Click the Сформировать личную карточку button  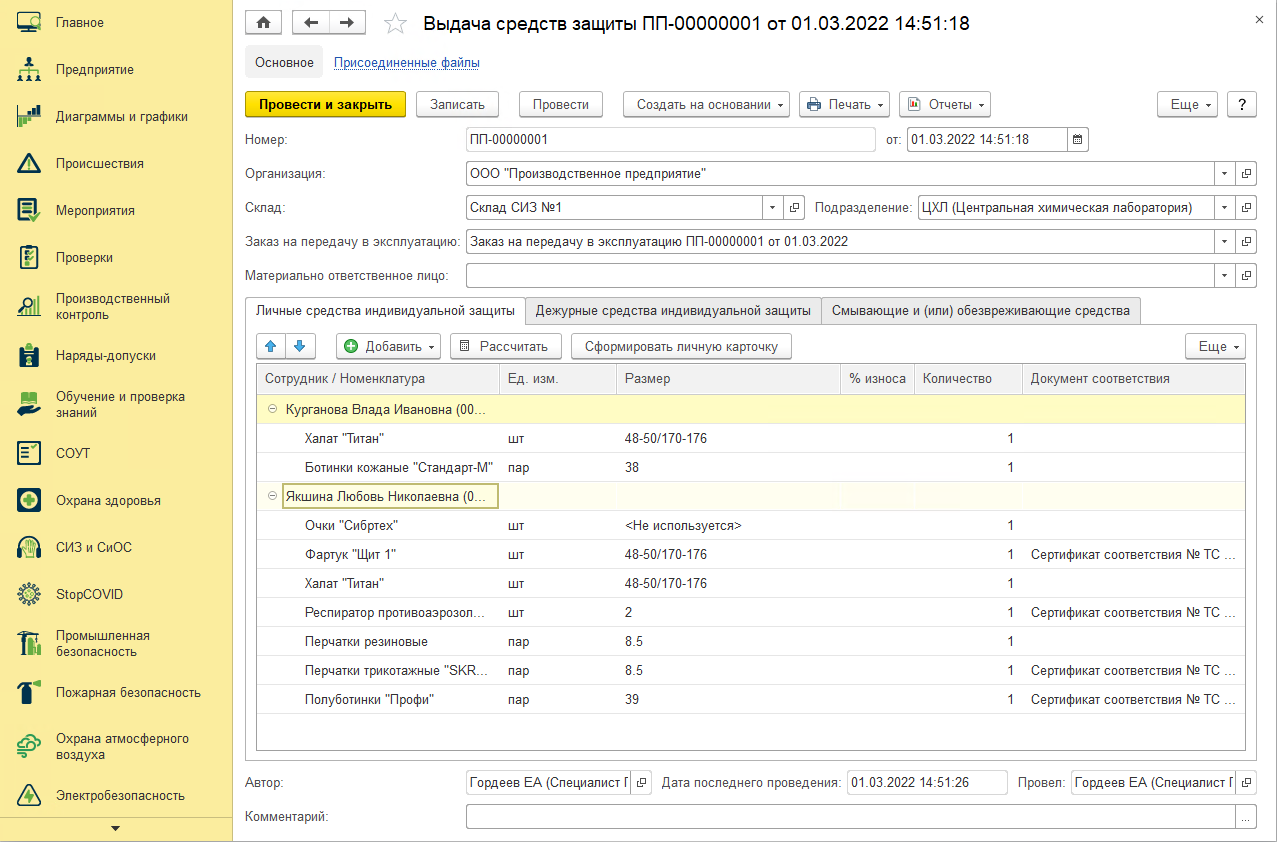pyautogui.click(x=681, y=346)
